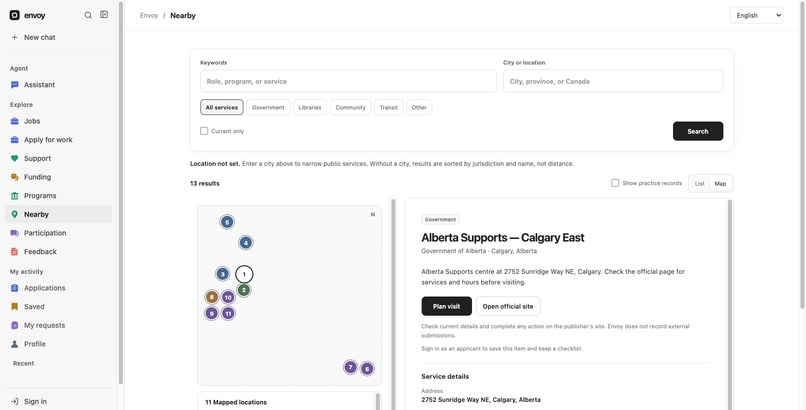806x410 pixels.
Task: Click the Government tag badge
Action: (440, 219)
